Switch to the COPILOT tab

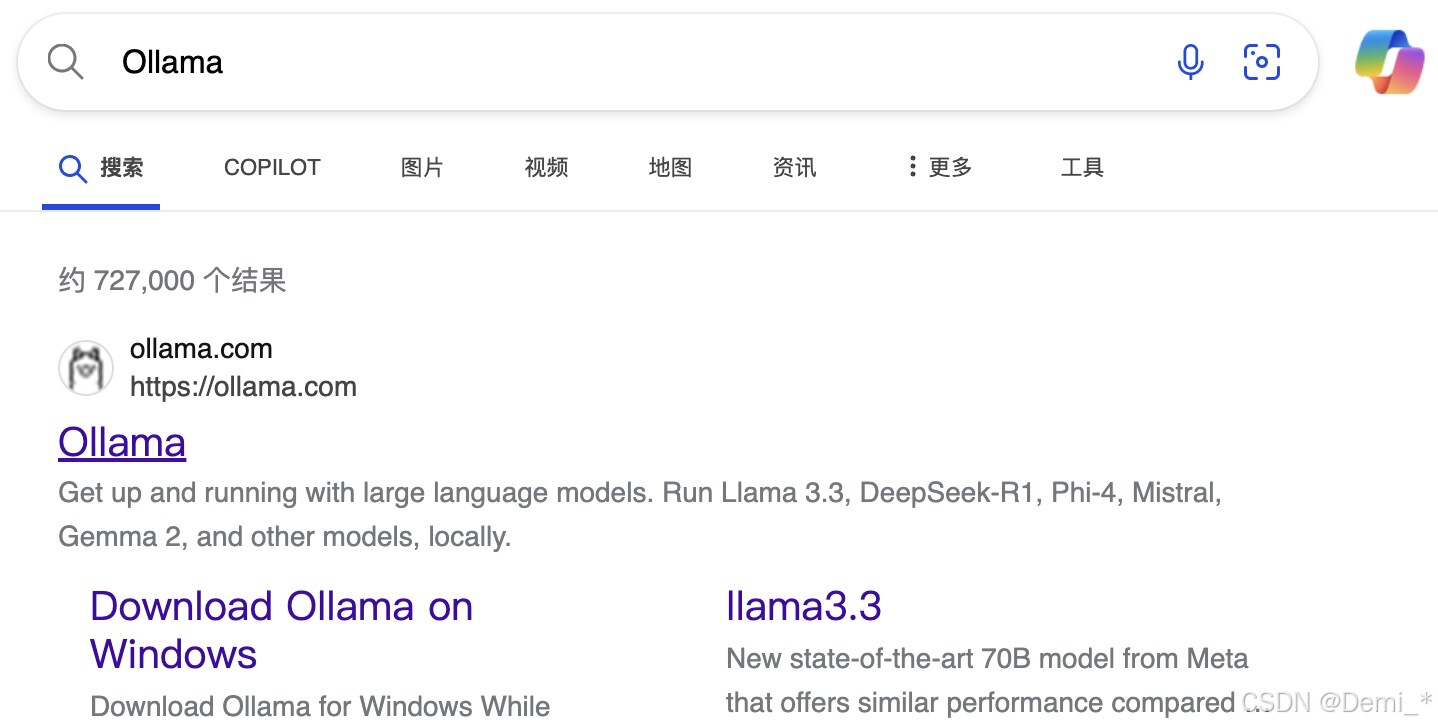(x=272, y=168)
